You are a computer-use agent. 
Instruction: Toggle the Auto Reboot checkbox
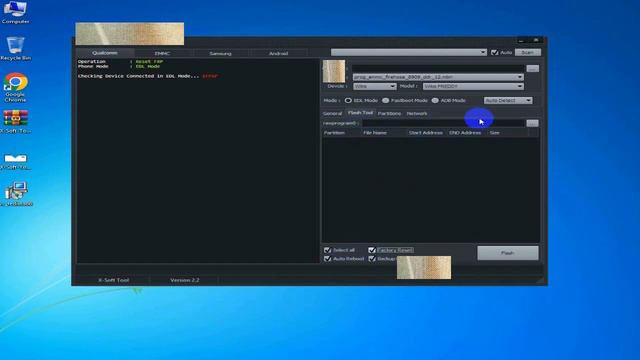coord(327,259)
